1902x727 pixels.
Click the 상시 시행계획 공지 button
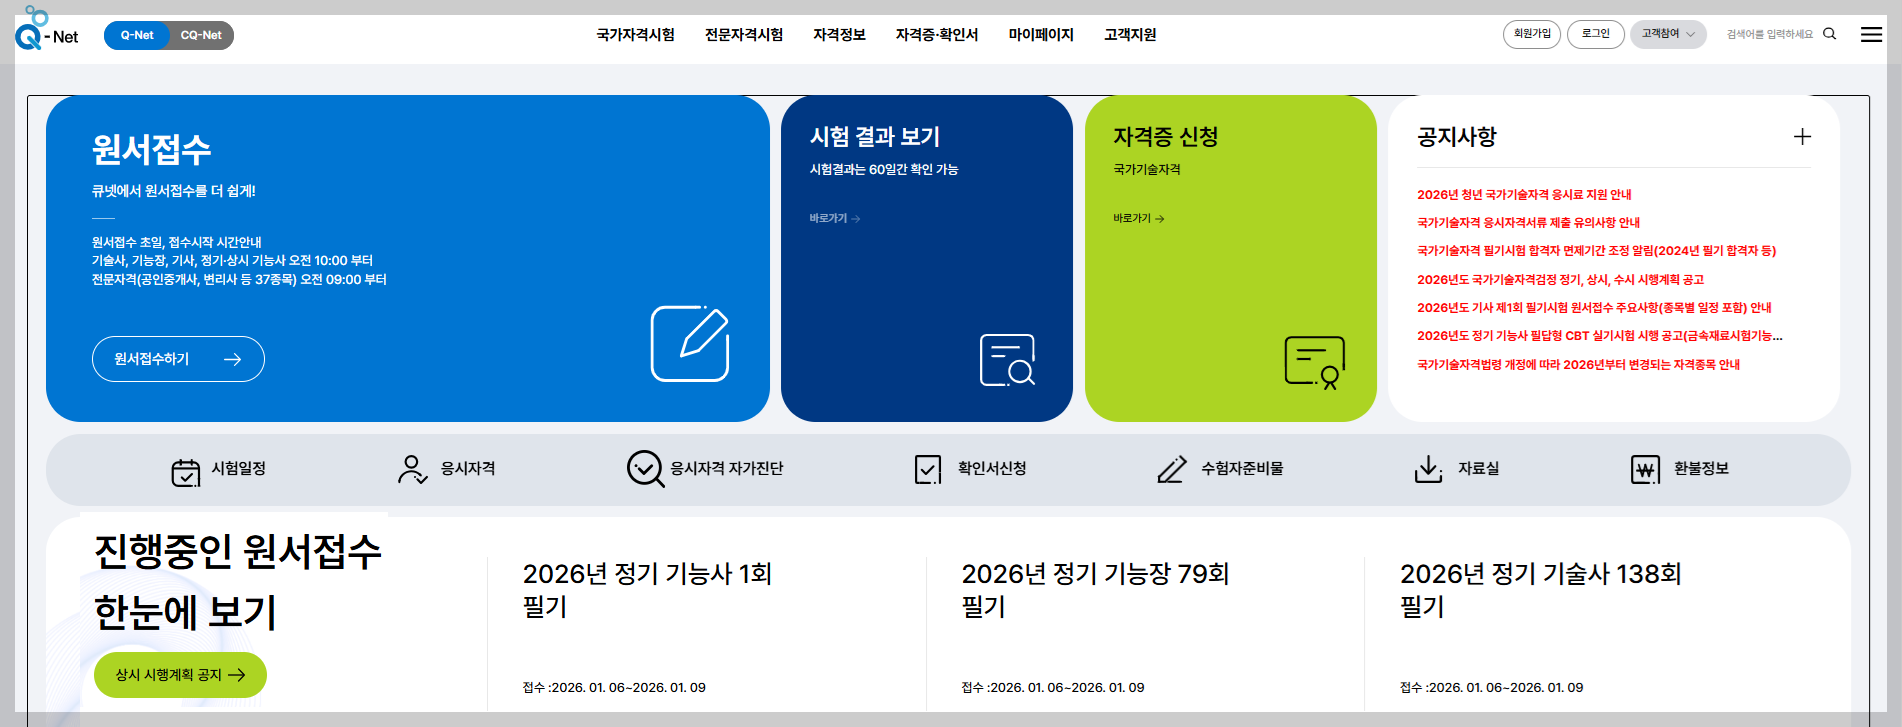click(180, 675)
